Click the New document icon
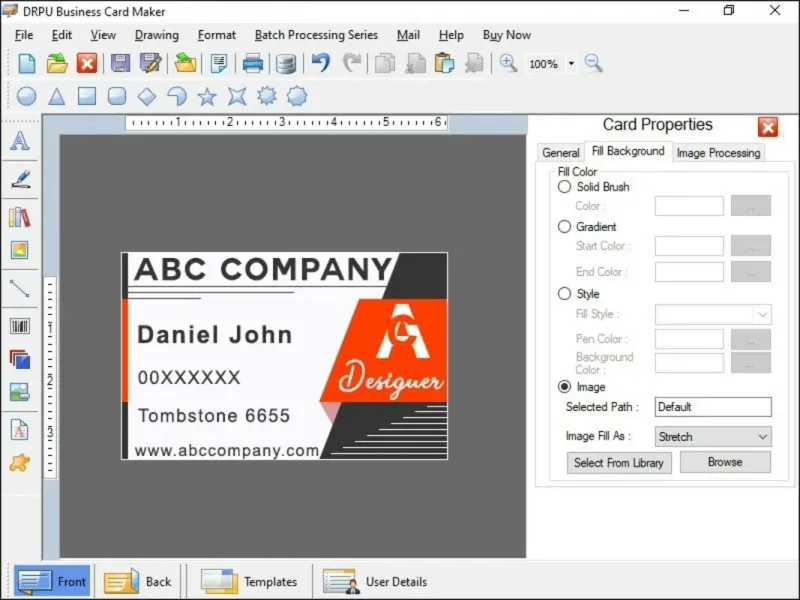 click(27, 64)
